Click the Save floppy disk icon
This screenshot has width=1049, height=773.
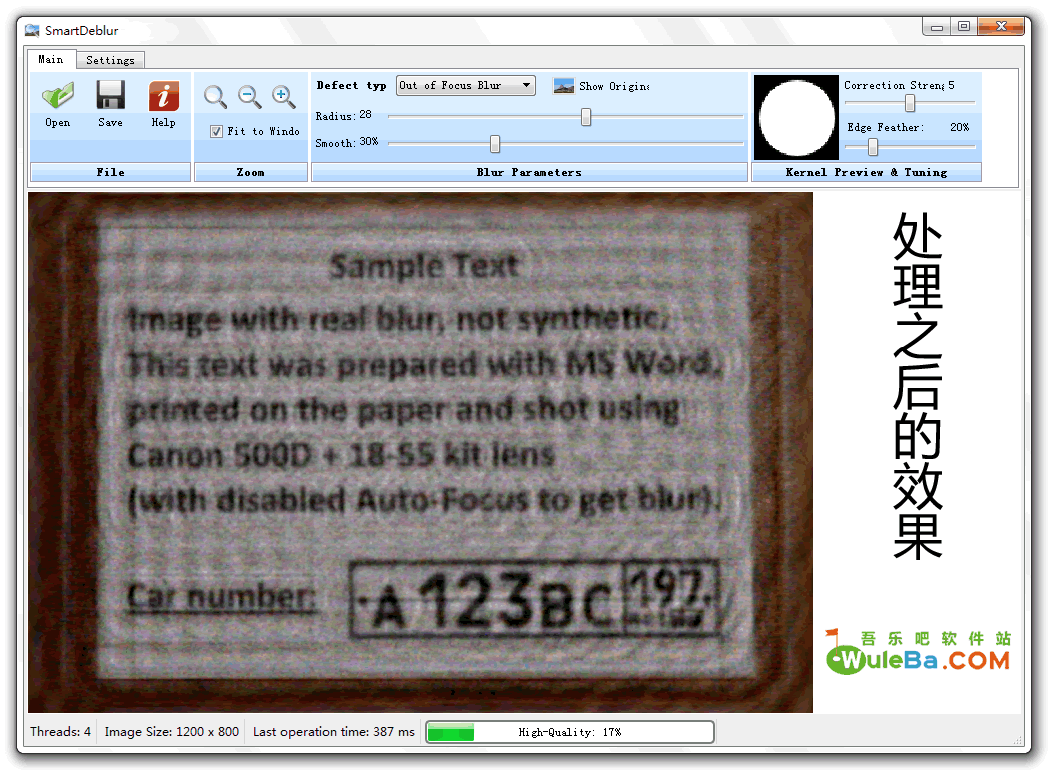click(110, 97)
